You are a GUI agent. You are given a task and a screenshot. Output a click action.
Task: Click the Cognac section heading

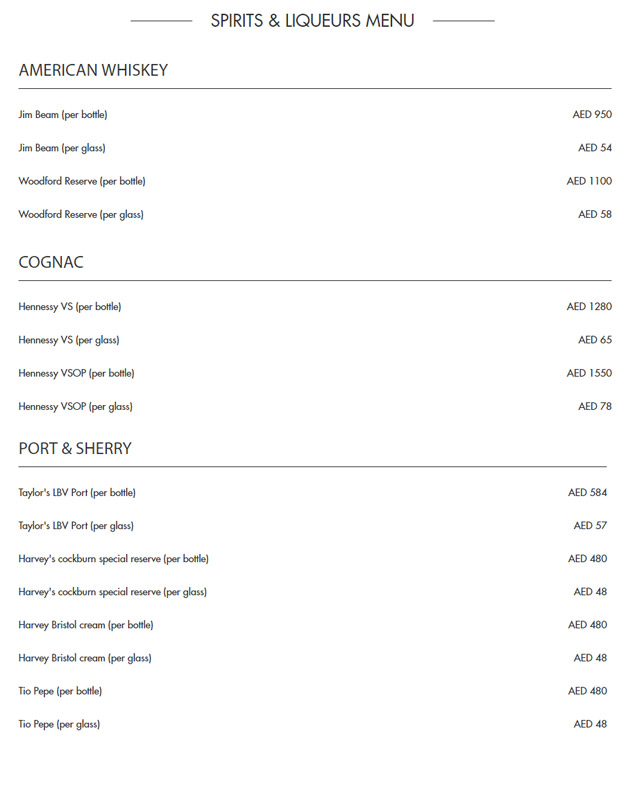[51, 262]
